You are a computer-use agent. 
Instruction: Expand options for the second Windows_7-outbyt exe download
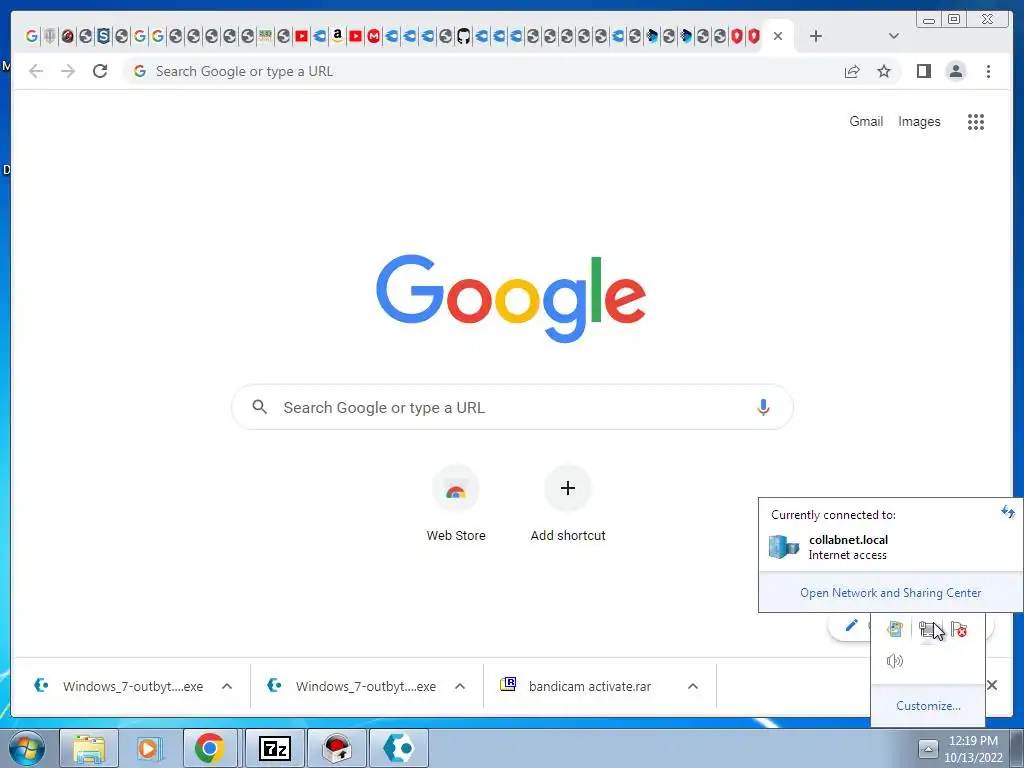[x=460, y=686]
